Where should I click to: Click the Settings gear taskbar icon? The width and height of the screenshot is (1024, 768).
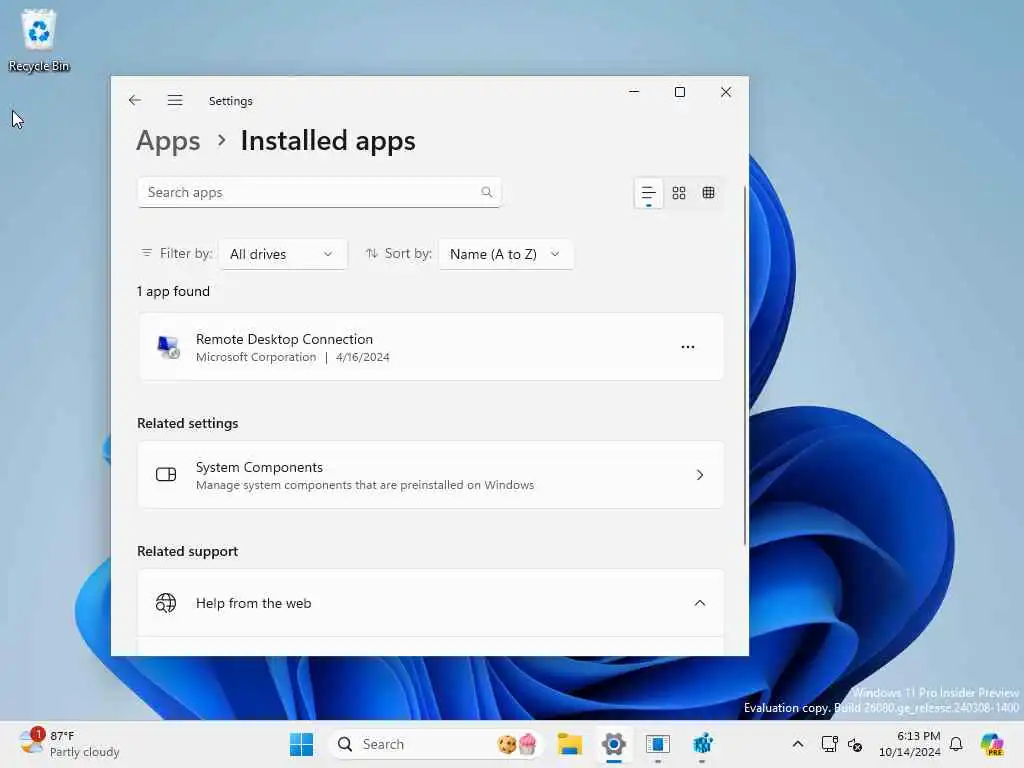tap(613, 744)
